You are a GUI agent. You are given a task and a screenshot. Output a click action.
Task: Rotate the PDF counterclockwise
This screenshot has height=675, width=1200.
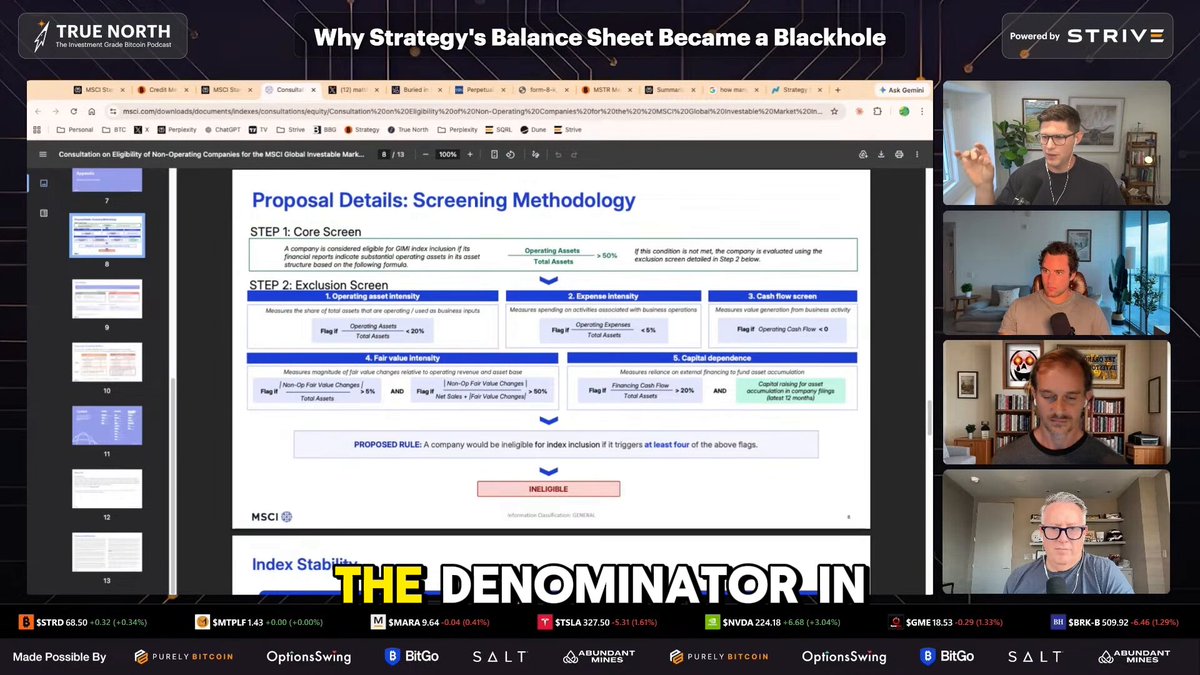coord(511,154)
